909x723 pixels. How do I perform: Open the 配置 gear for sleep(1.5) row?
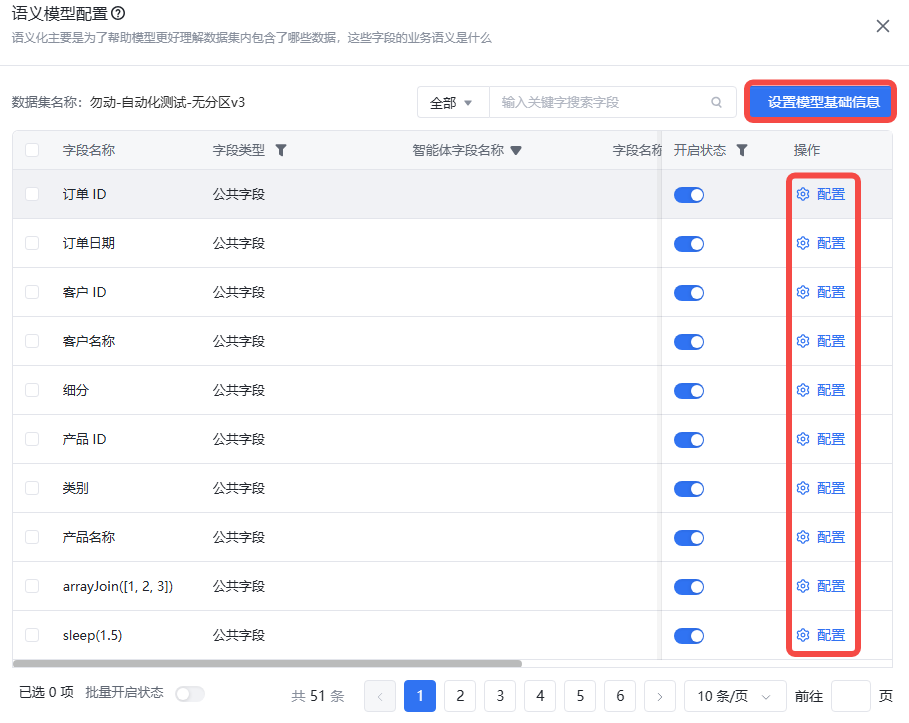coord(802,635)
